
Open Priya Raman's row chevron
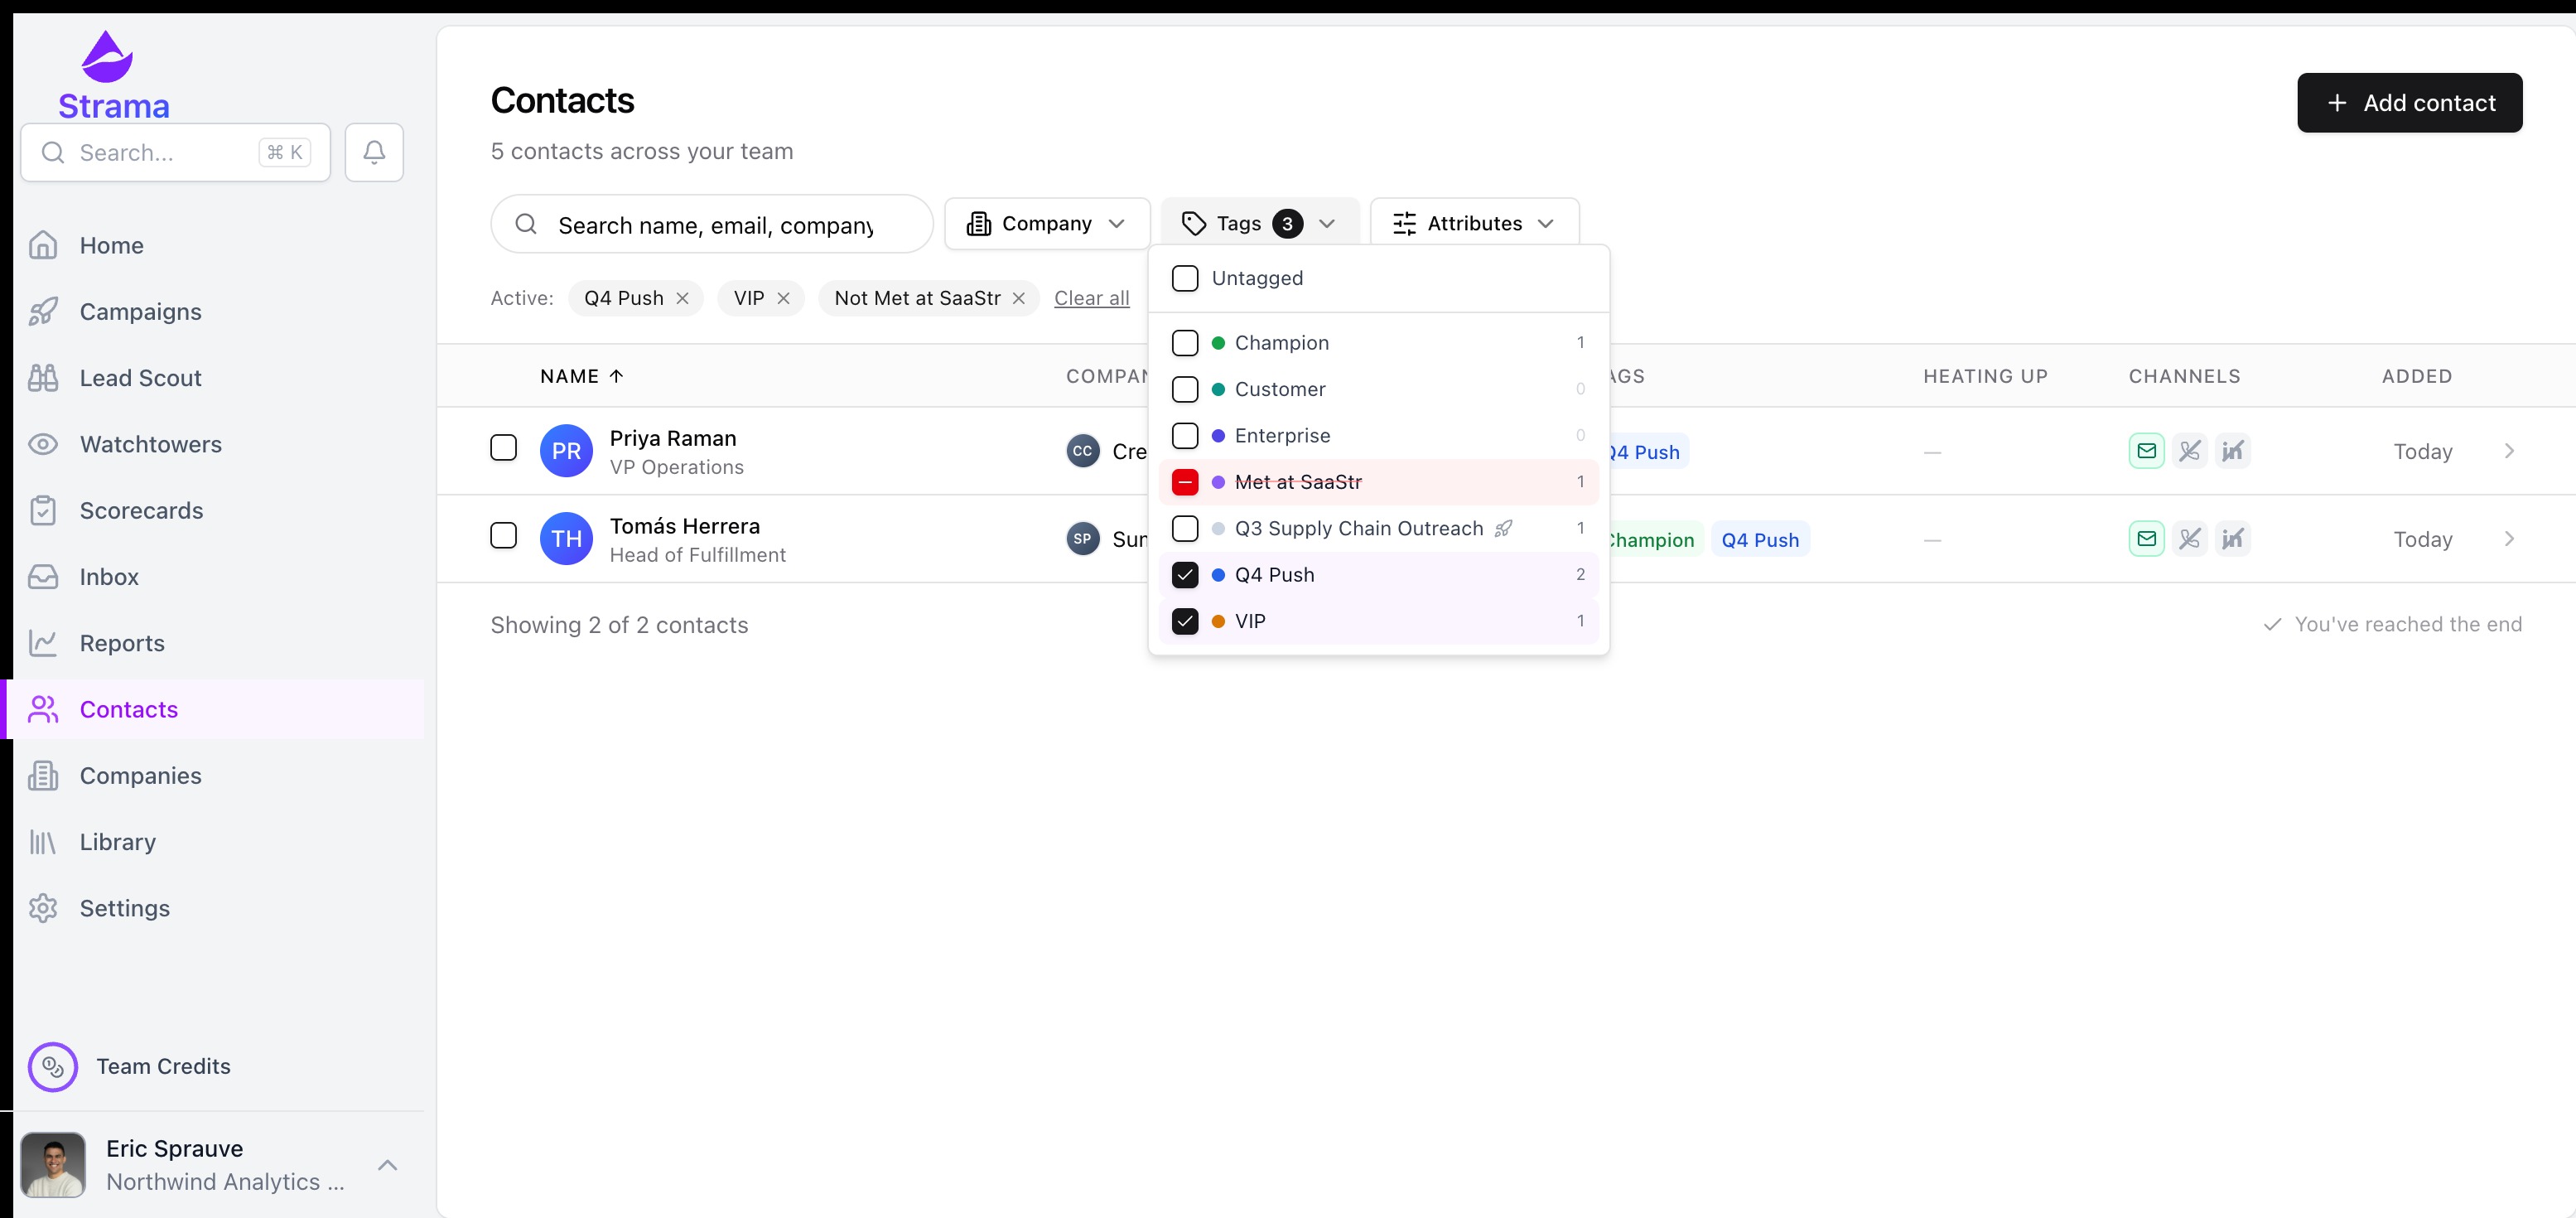2509,451
